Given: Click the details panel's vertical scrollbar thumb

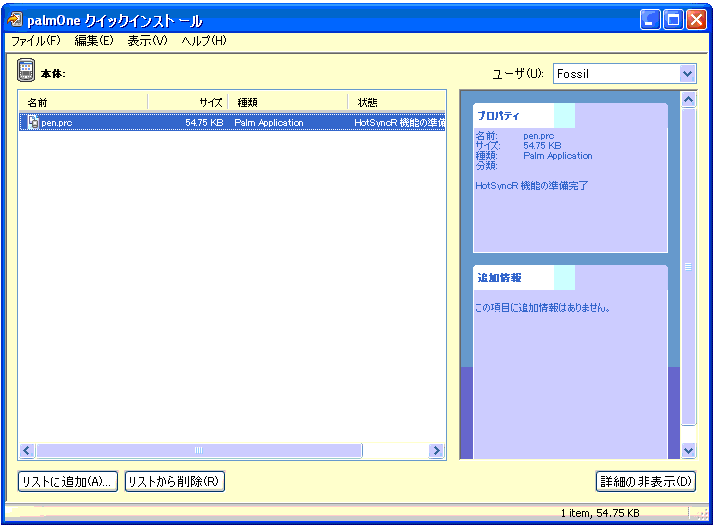Looking at the screenshot, I should click(688, 267).
